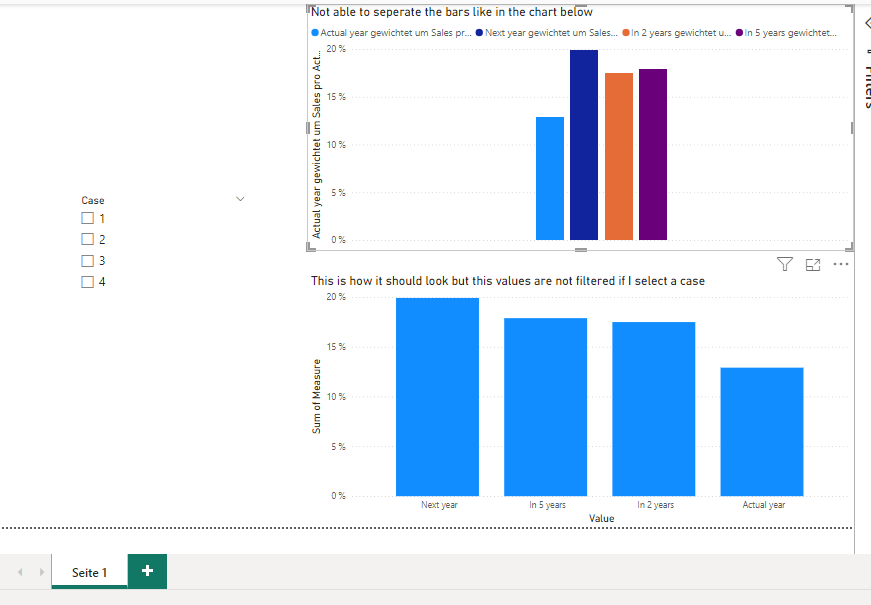The height and width of the screenshot is (605, 871).
Task: Click the 'Next year' axis label
Action: (x=439, y=505)
